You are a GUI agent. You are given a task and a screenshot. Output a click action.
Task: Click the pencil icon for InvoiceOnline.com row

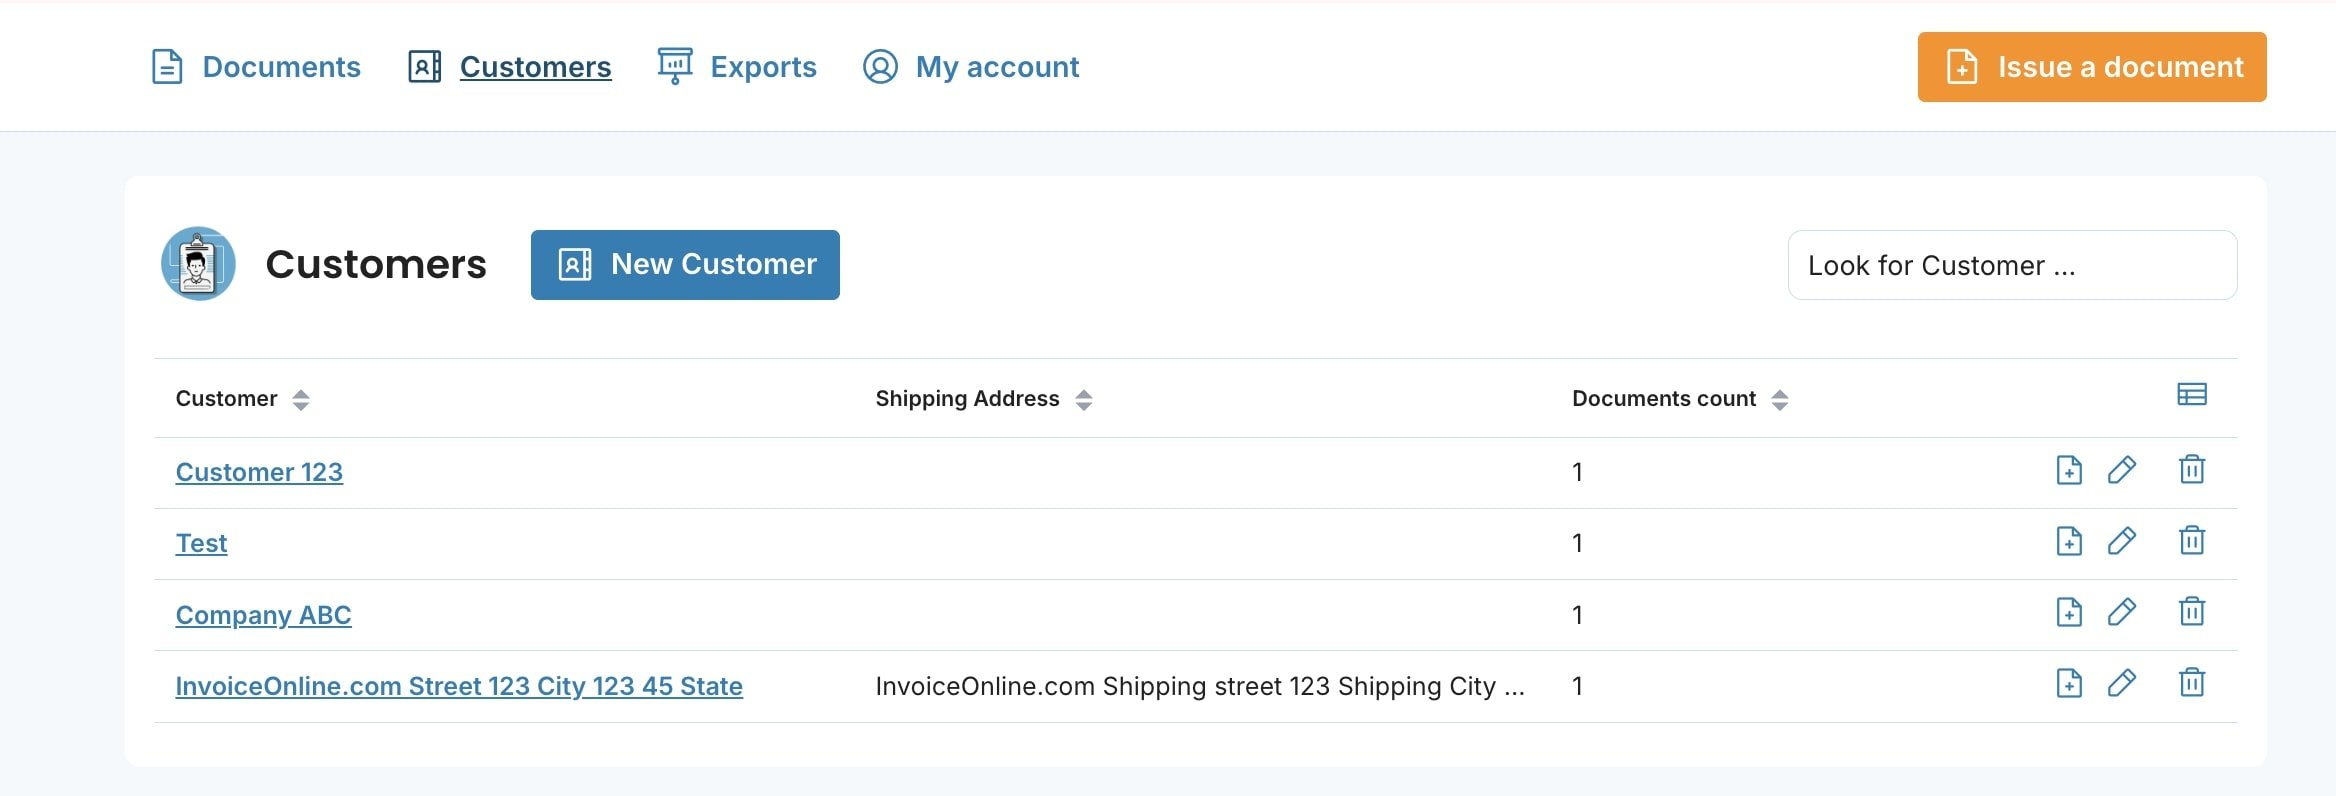point(2121,683)
